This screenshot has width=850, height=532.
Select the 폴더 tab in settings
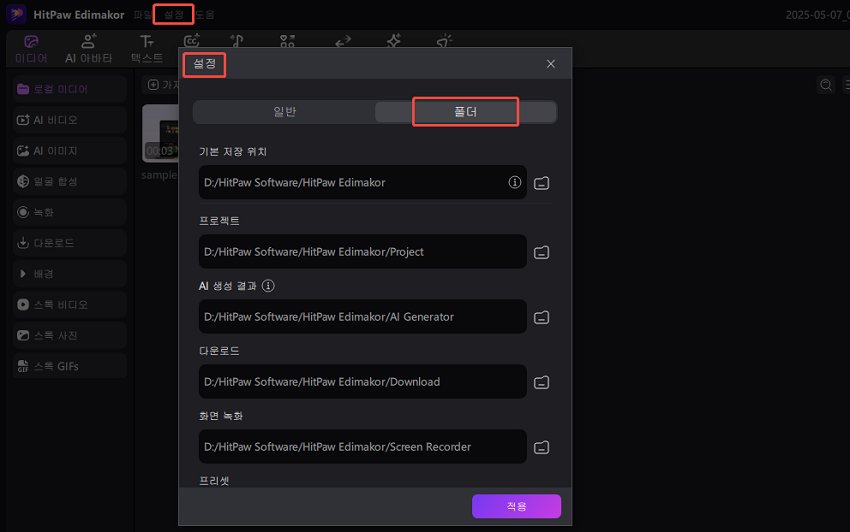pos(466,112)
